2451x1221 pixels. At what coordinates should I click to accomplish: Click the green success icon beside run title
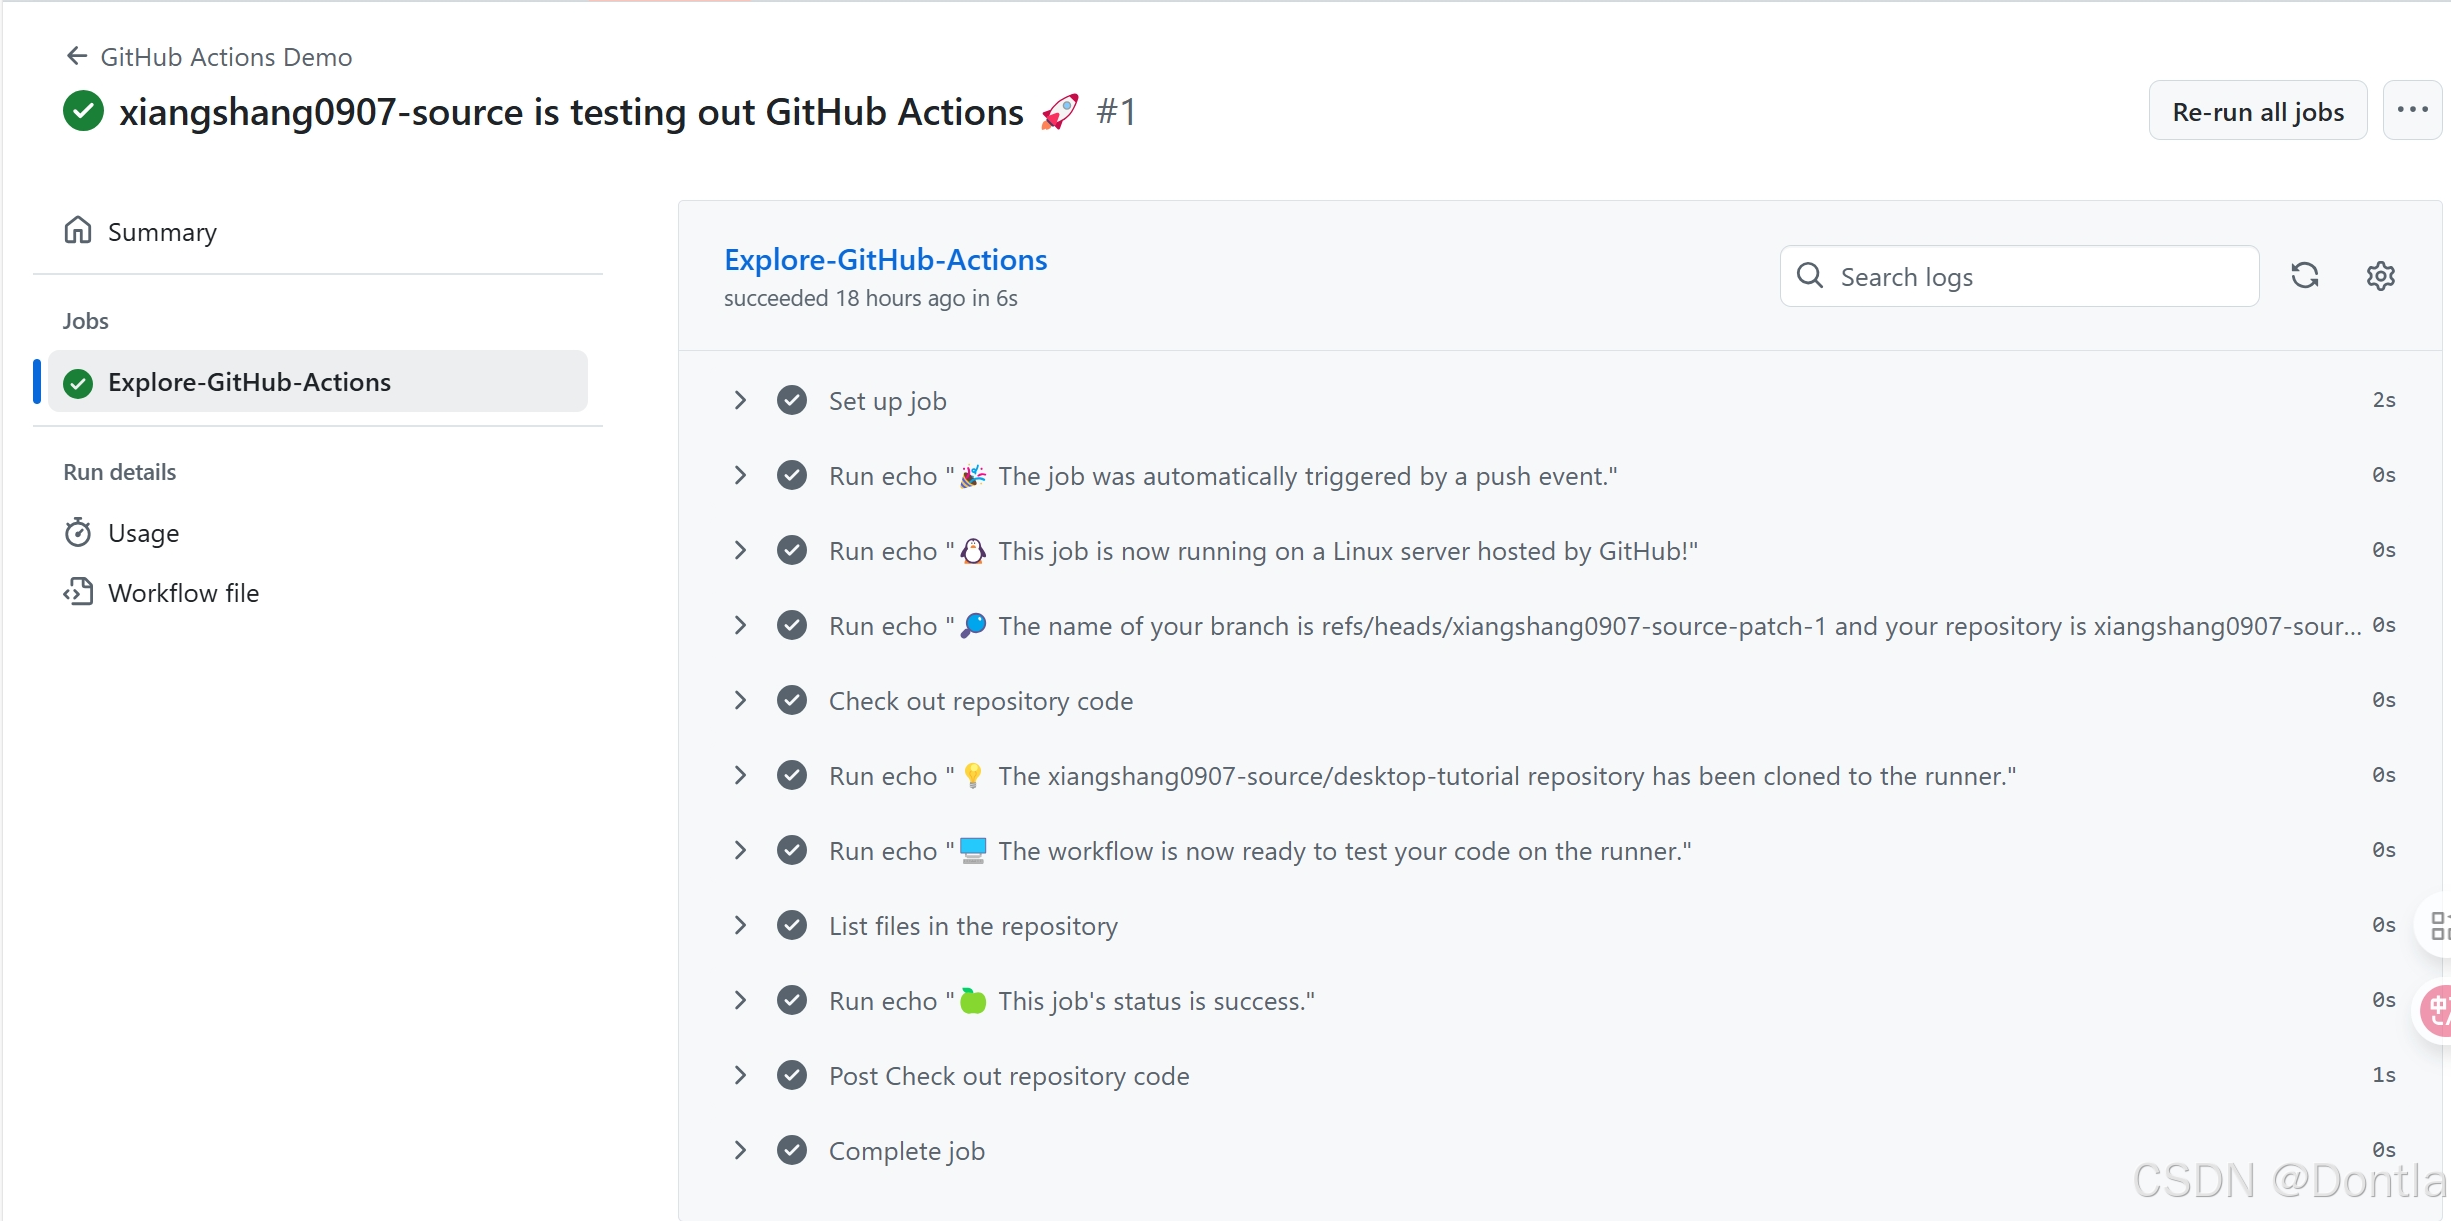click(x=83, y=111)
